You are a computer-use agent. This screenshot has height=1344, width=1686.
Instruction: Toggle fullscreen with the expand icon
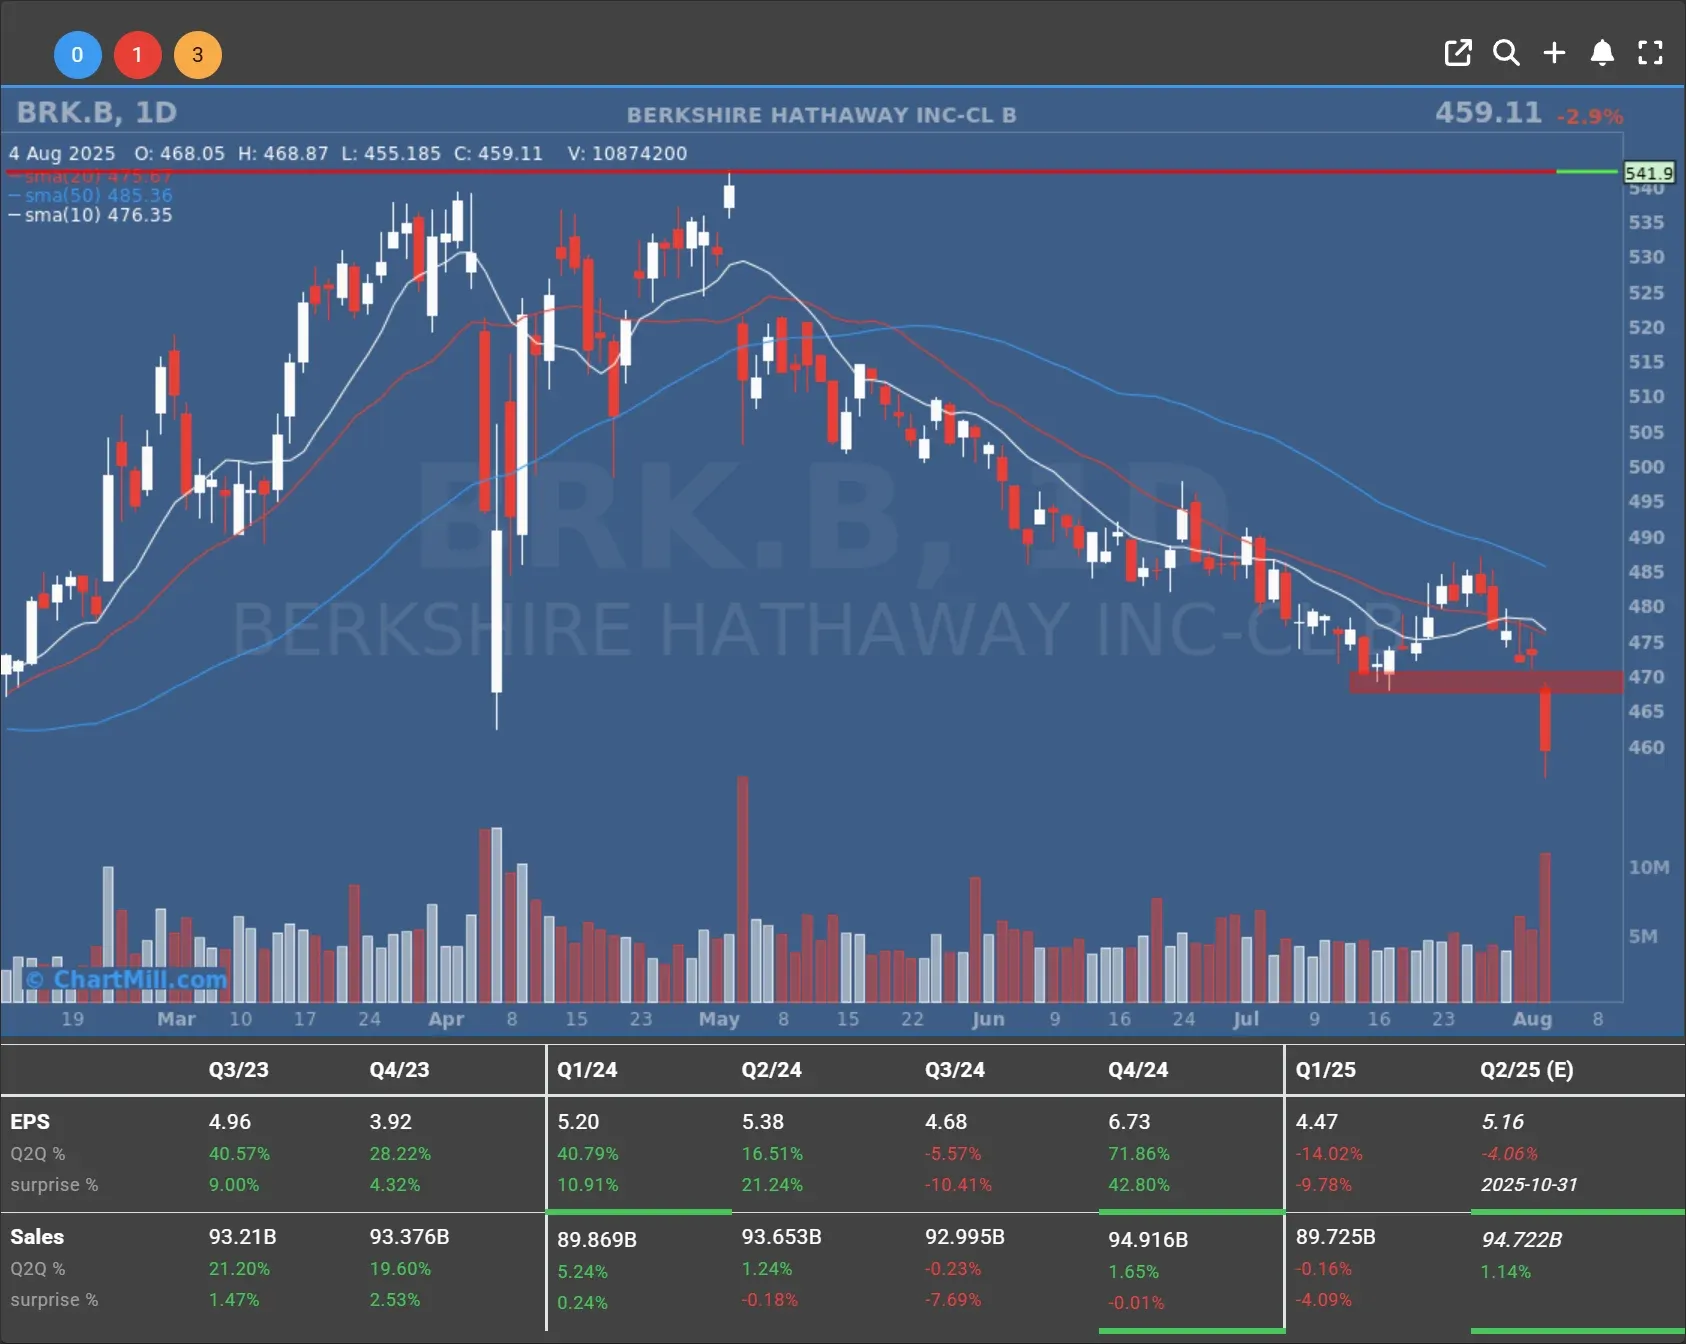1650,53
